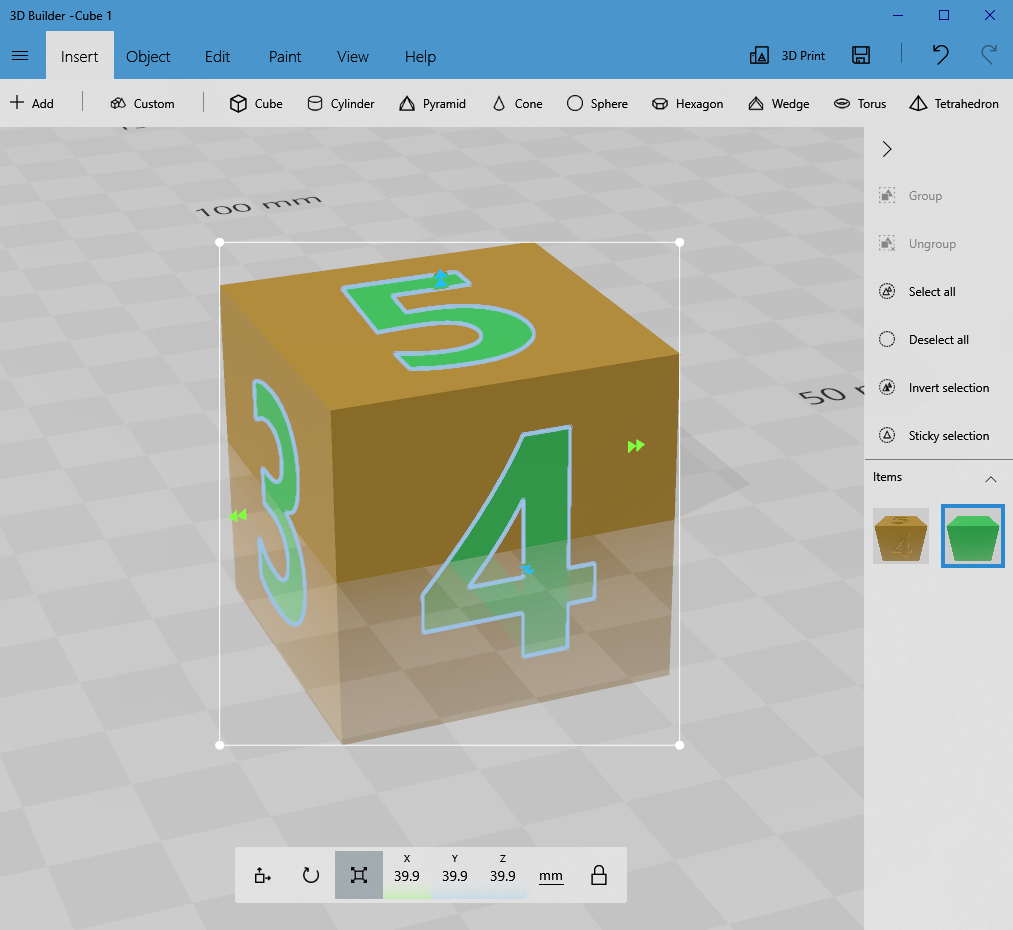Save the model with the floppy icon
1013x930 pixels.
[x=861, y=56]
